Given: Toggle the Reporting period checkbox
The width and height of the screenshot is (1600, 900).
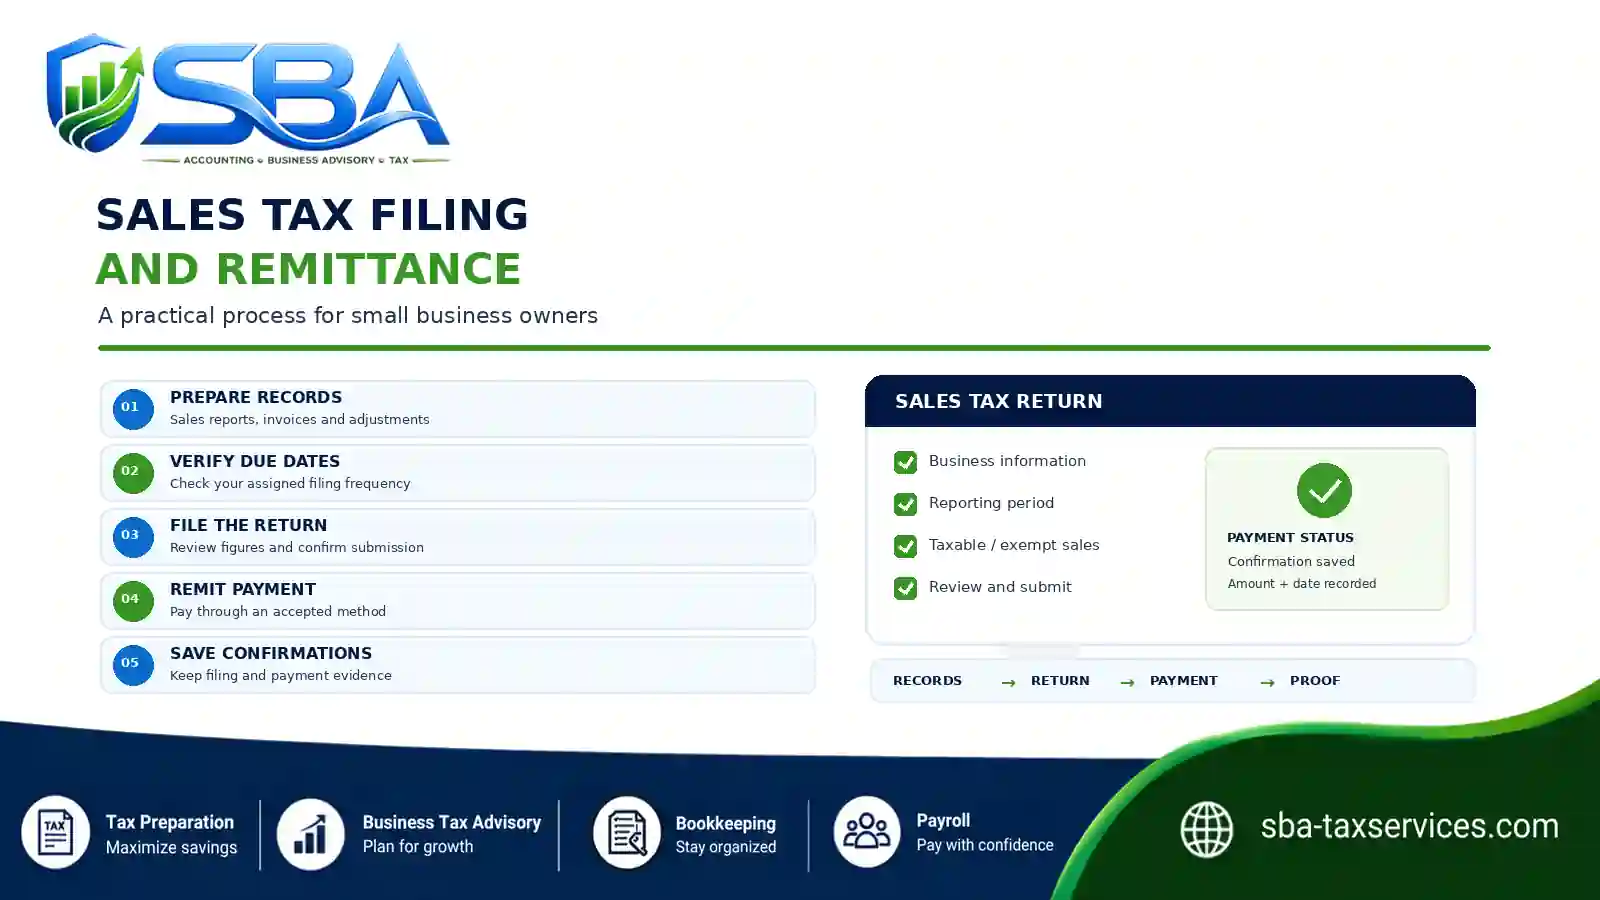Looking at the screenshot, I should click(905, 504).
